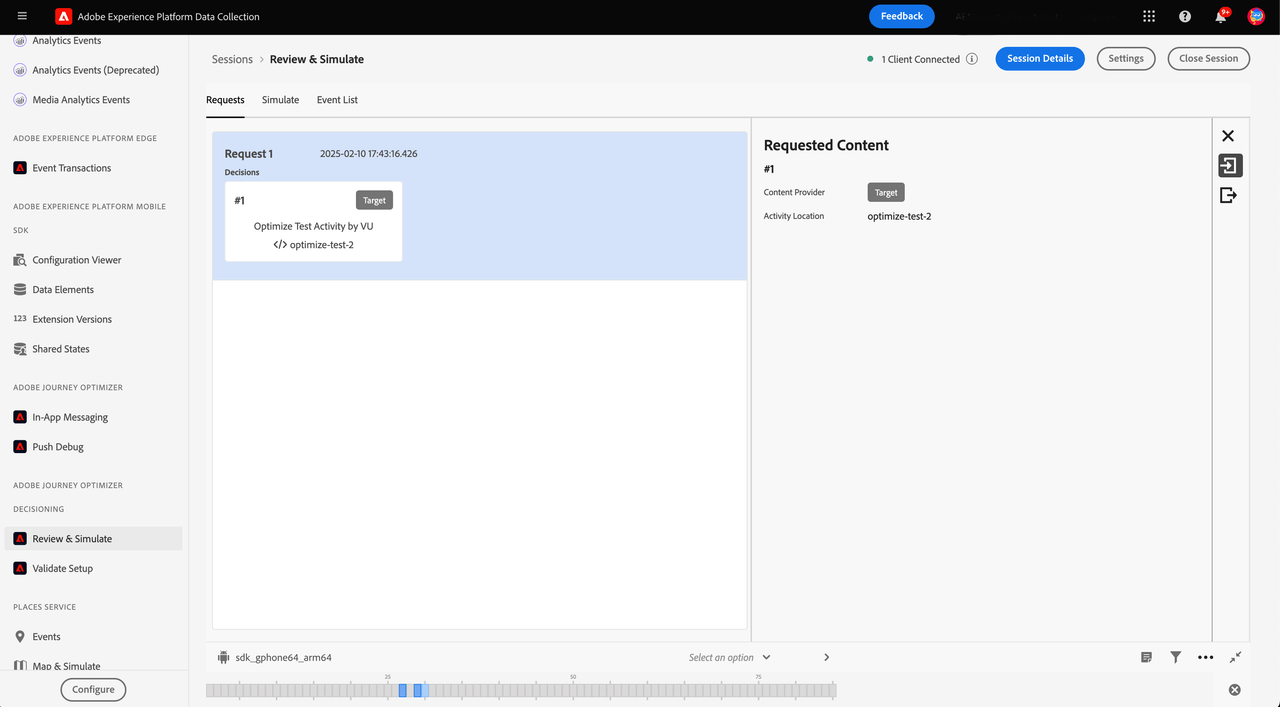
Task: Click the sdk_gphone64_arm64 device name
Action: (x=283, y=657)
